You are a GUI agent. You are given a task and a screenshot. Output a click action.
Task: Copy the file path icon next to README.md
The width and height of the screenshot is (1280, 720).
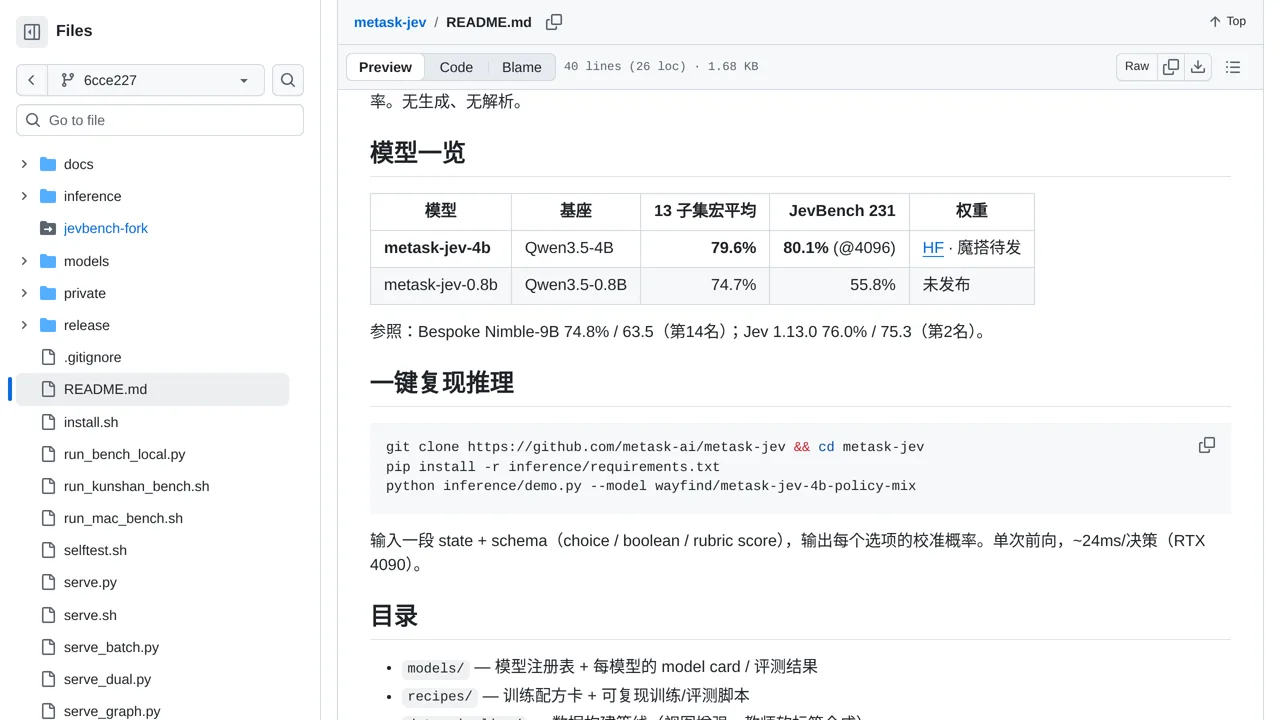tap(554, 22)
